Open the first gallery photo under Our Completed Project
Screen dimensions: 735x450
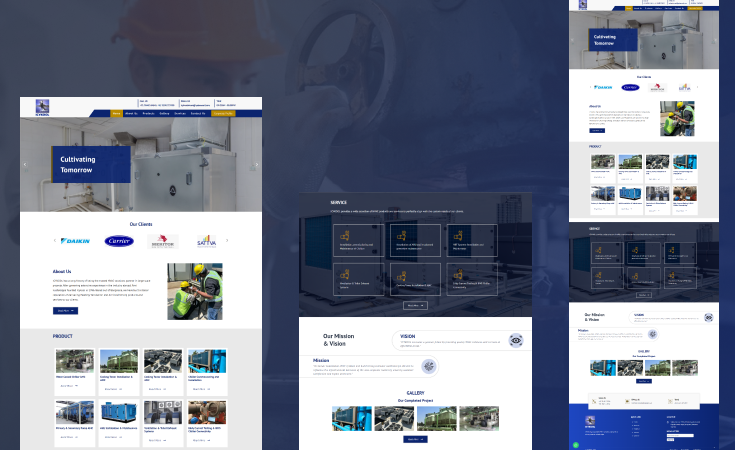tap(352, 418)
